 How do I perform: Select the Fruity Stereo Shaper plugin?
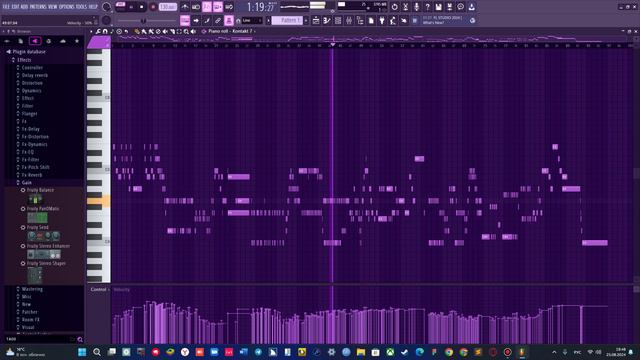46,263
